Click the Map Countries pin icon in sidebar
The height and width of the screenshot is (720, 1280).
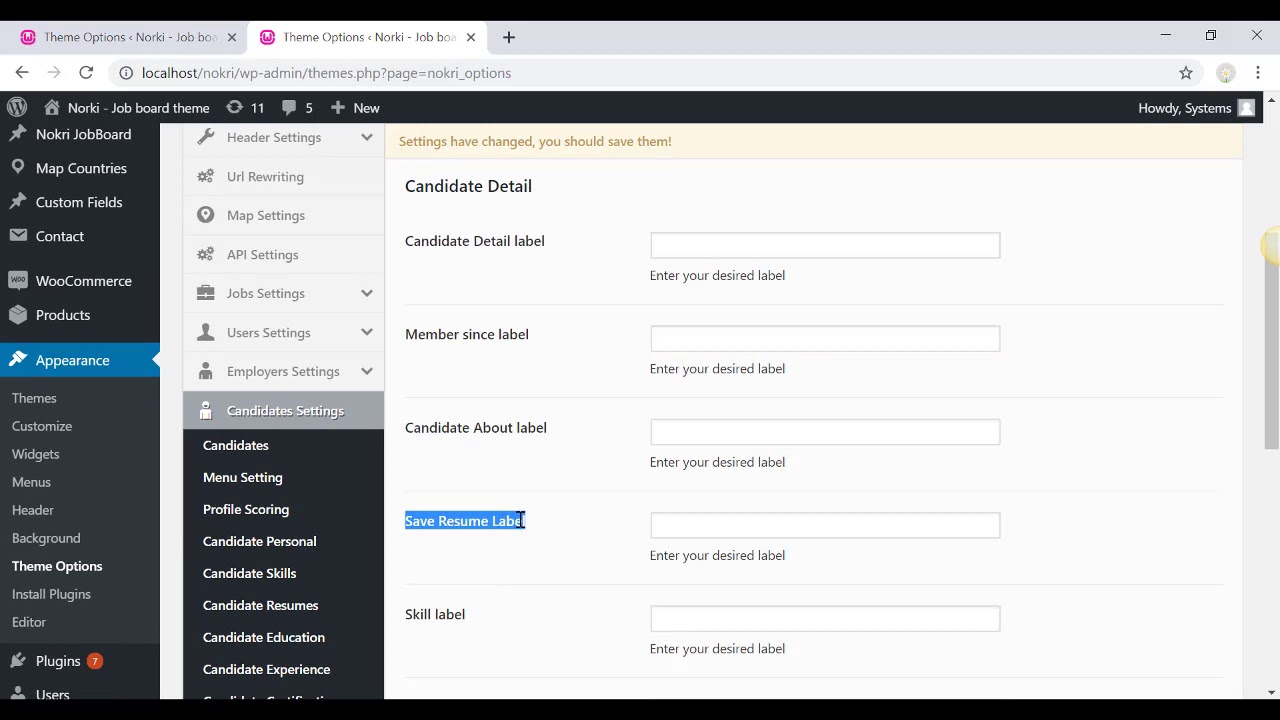tap(18, 167)
